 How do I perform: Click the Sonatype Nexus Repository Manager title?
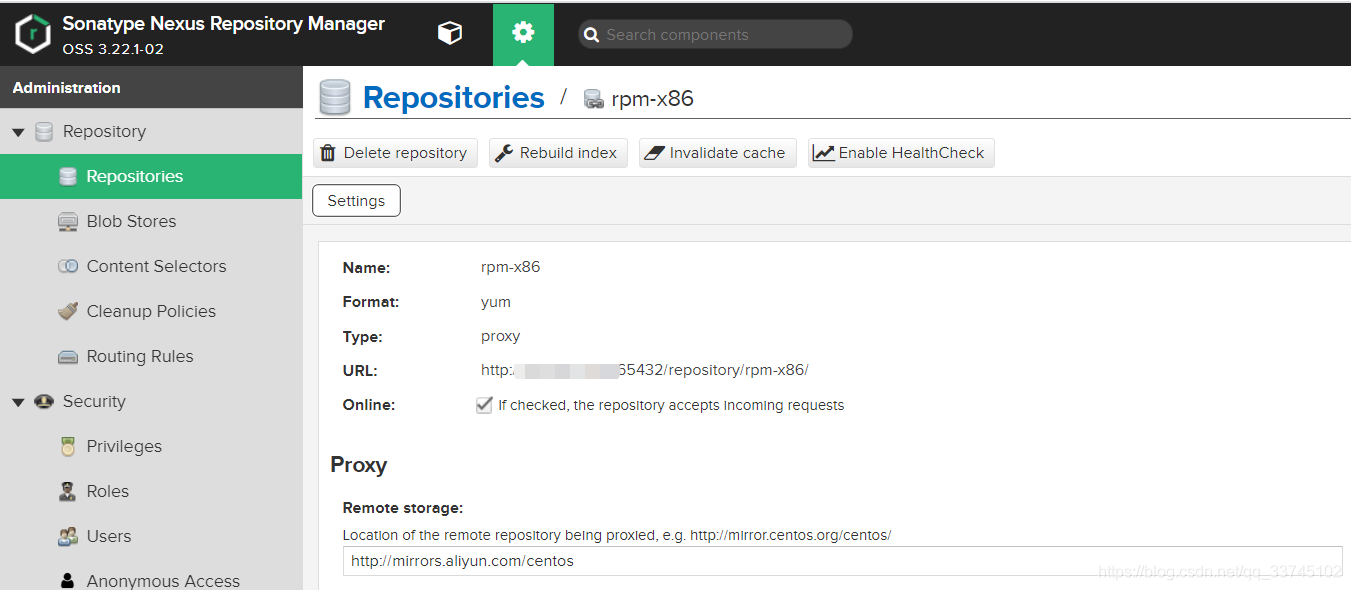(224, 24)
